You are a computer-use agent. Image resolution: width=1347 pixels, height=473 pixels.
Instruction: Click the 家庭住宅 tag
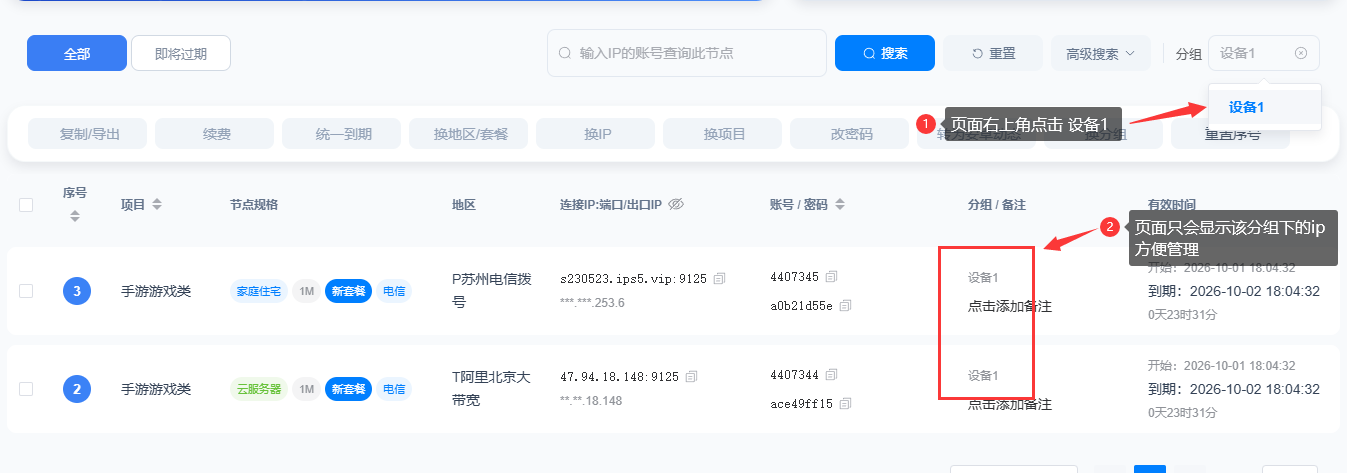[x=260, y=291]
